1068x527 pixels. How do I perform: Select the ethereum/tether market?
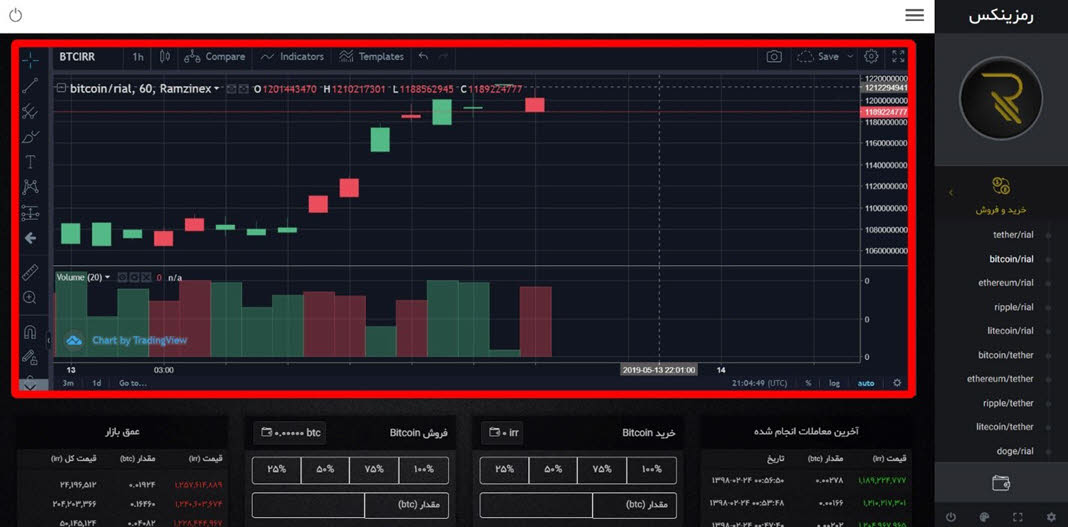[1001, 379]
